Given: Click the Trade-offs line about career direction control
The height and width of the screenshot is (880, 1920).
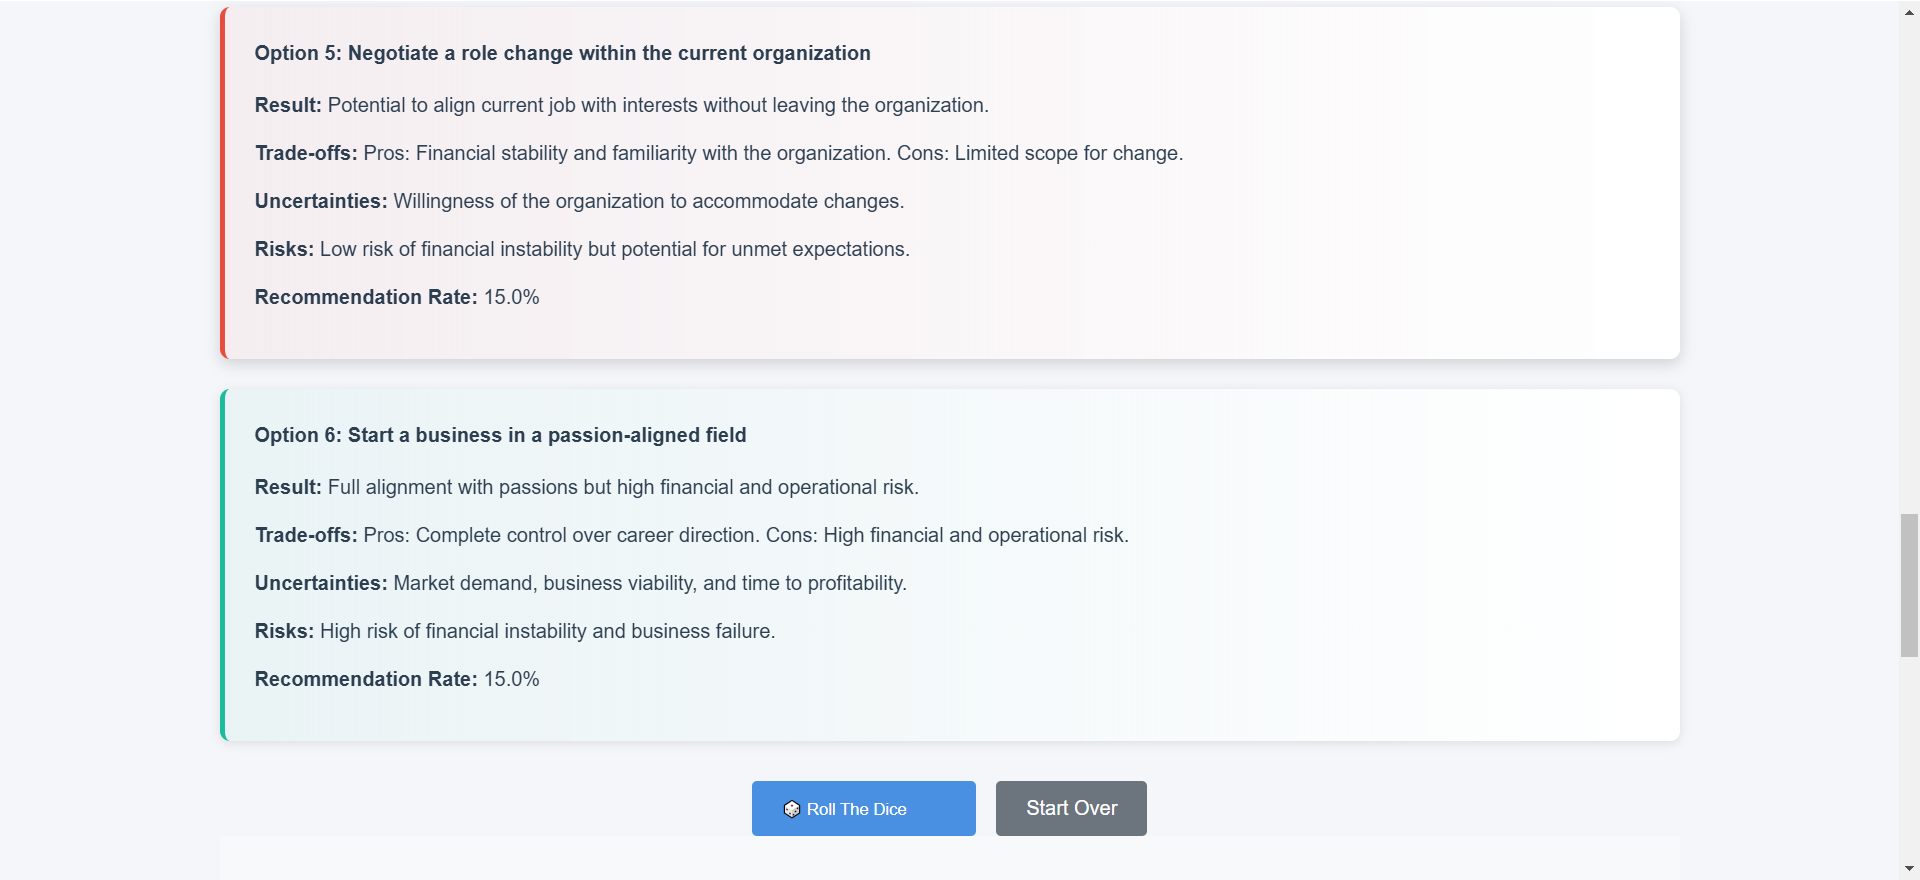Looking at the screenshot, I should click(x=691, y=535).
